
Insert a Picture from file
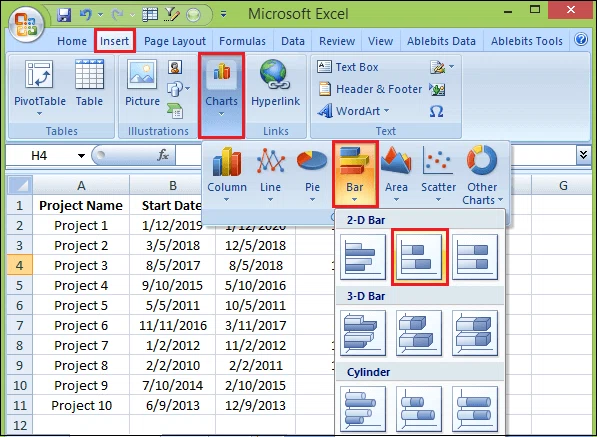142,83
